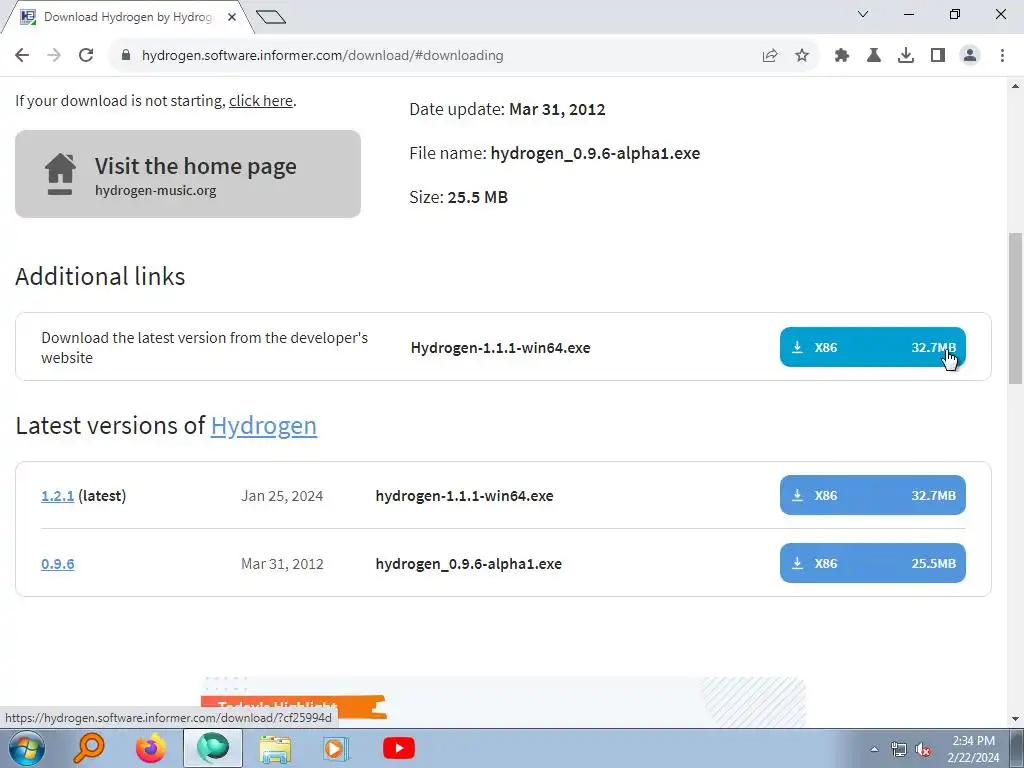View site security lock information

point(126,56)
